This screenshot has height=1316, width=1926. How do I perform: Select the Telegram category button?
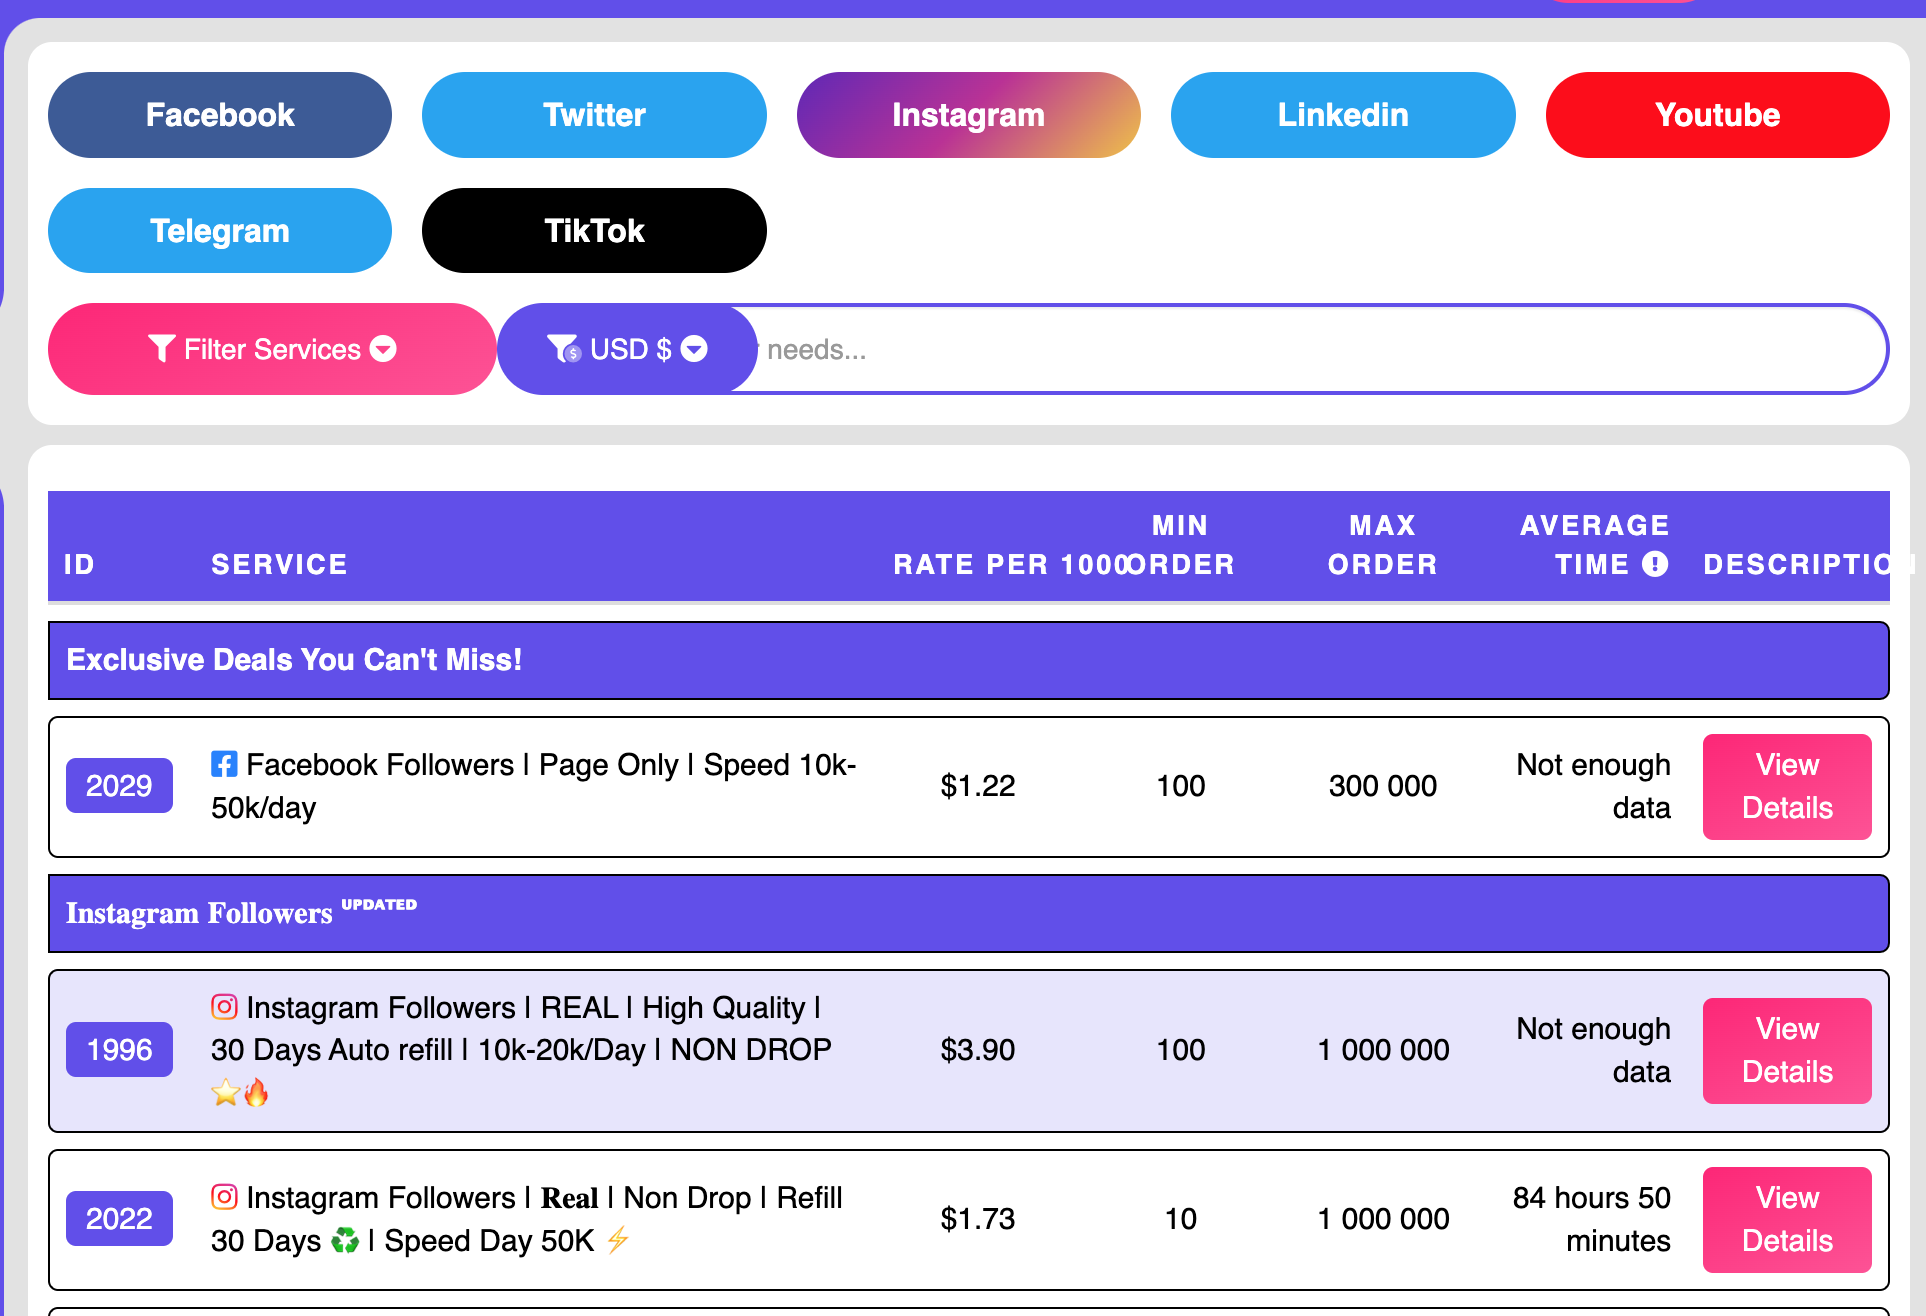pyautogui.click(x=220, y=231)
